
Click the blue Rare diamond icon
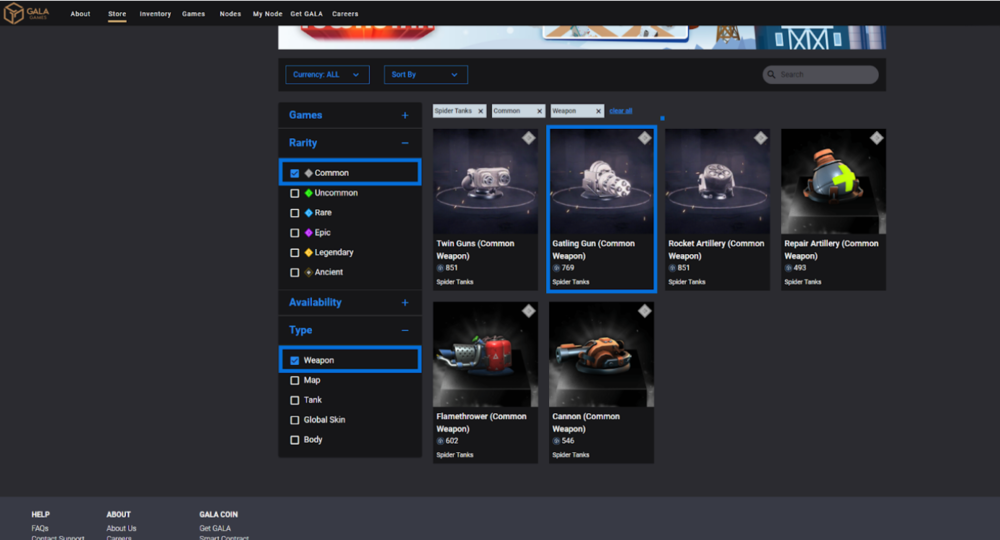point(309,212)
